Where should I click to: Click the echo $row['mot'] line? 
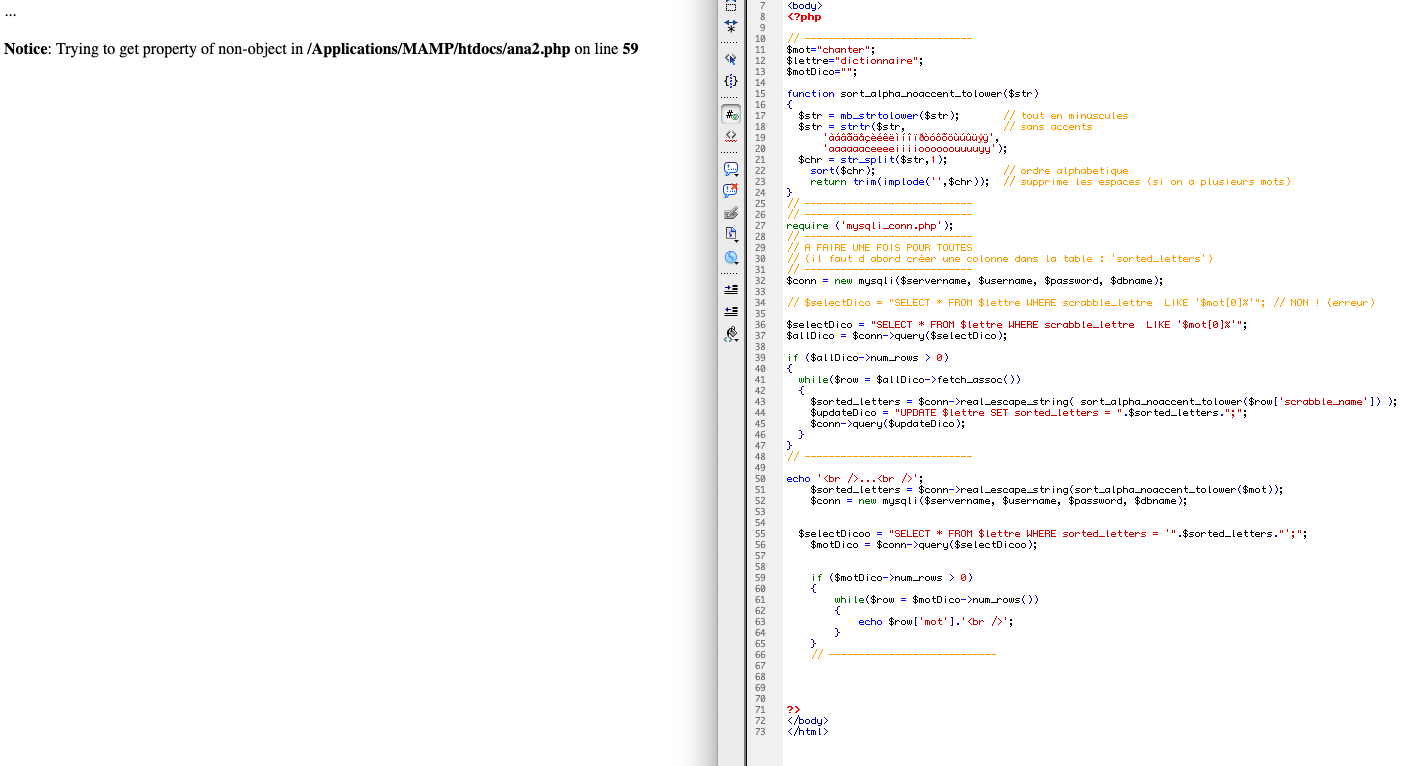click(936, 622)
